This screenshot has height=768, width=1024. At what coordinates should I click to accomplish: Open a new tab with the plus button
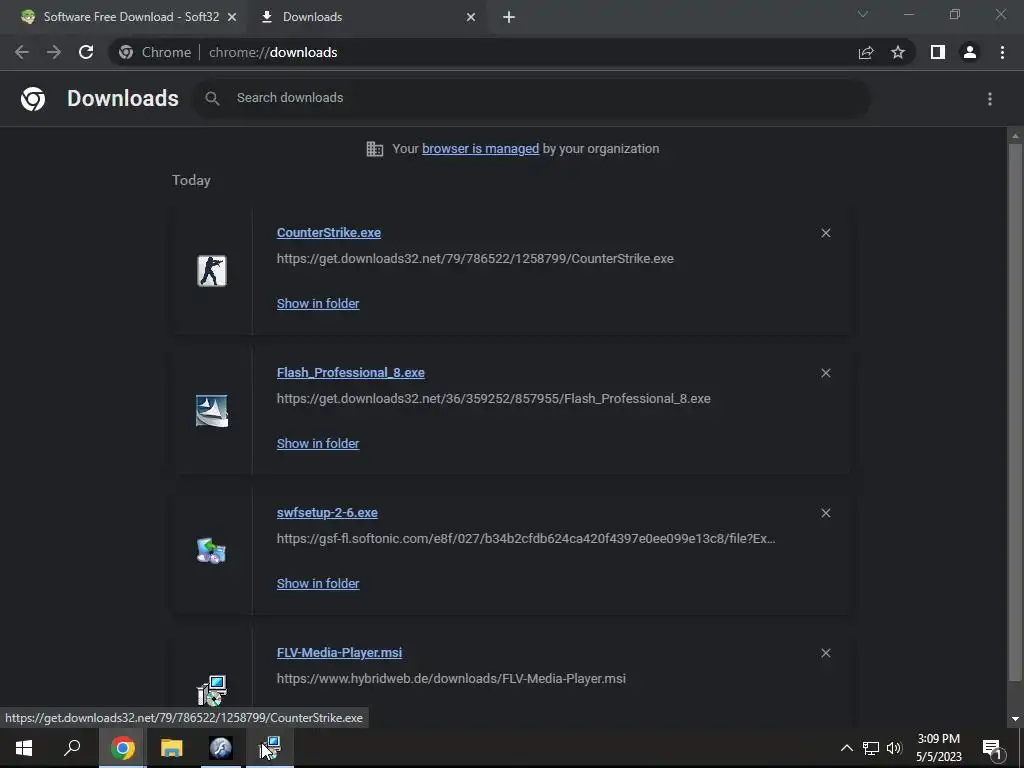point(509,17)
